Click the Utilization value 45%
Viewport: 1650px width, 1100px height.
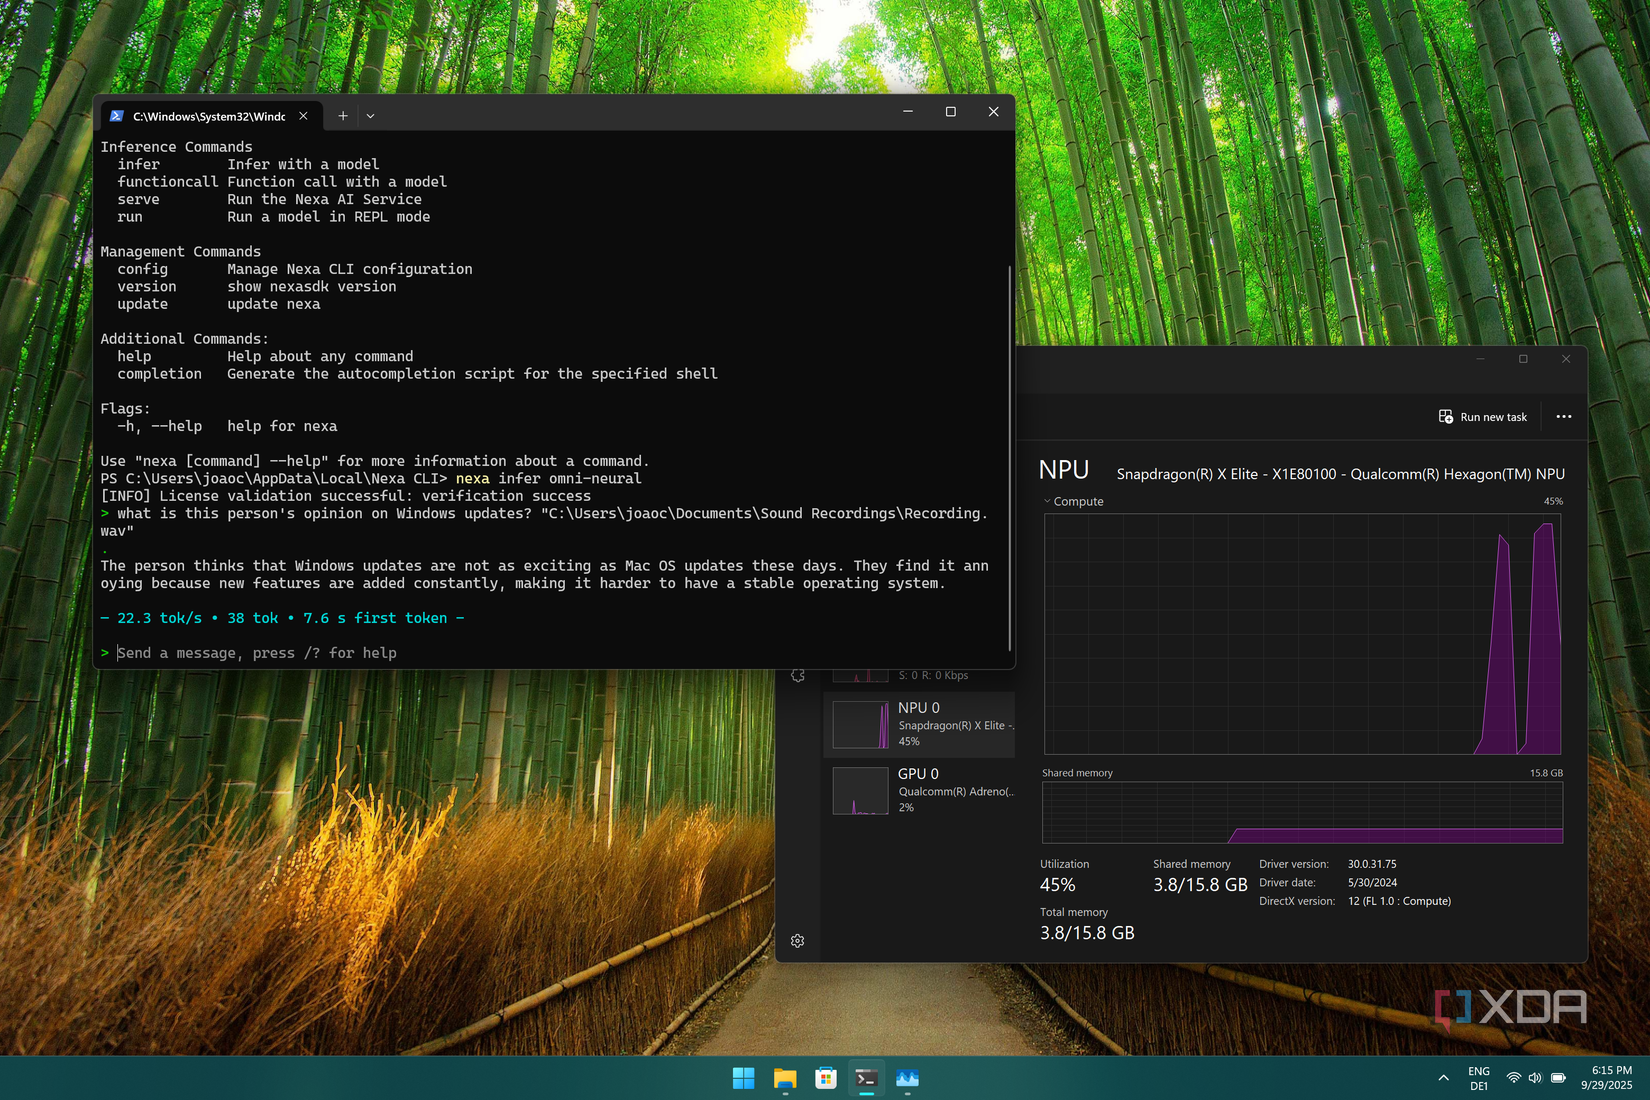pyautogui.click(x=1058, y=885)
